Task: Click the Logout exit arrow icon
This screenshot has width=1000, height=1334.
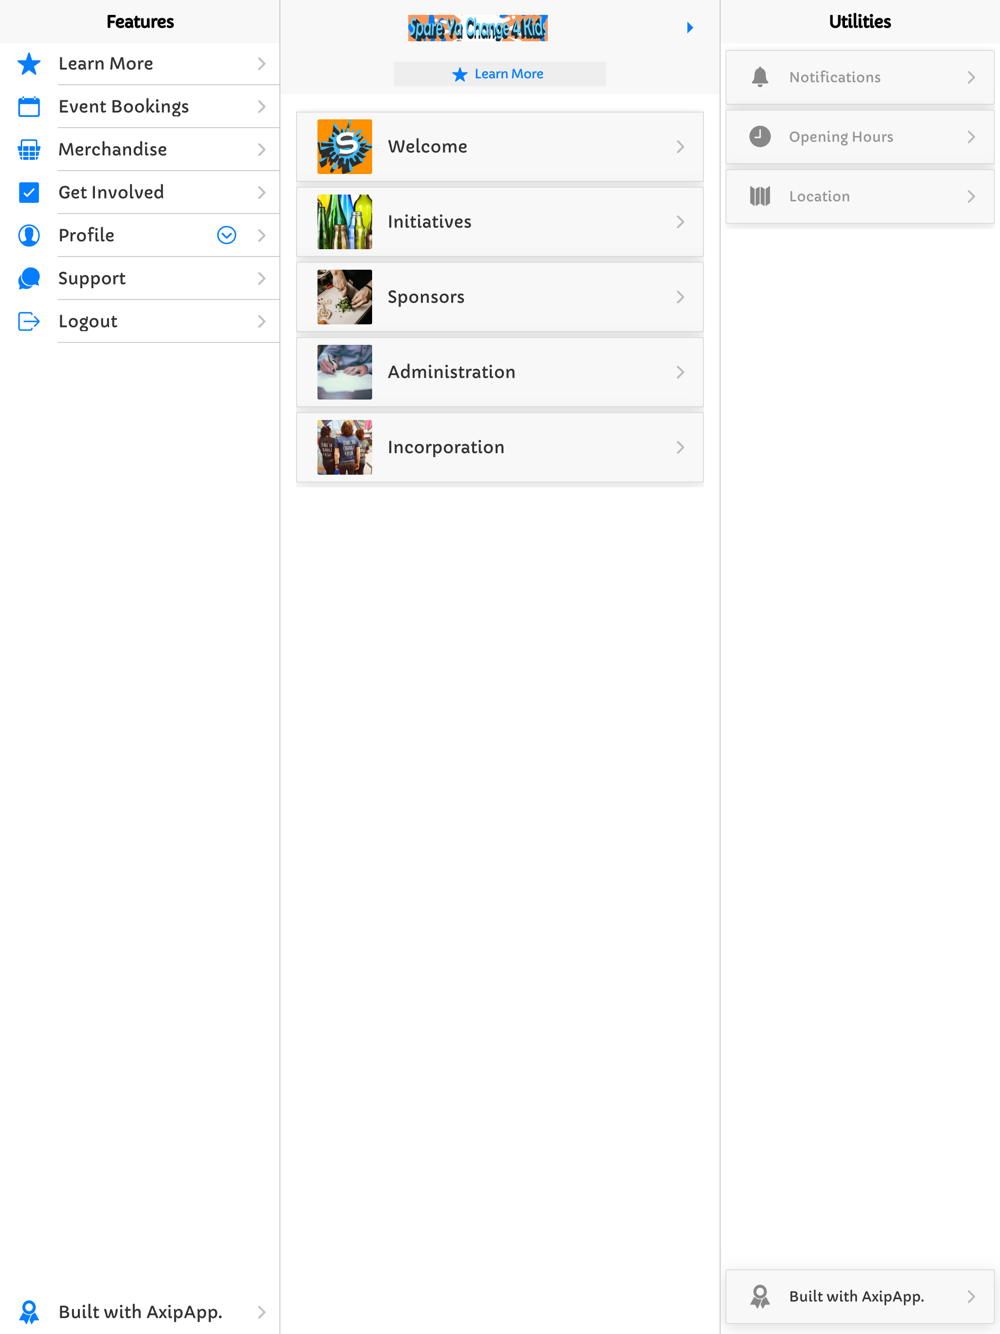Action: click(29, 322)
